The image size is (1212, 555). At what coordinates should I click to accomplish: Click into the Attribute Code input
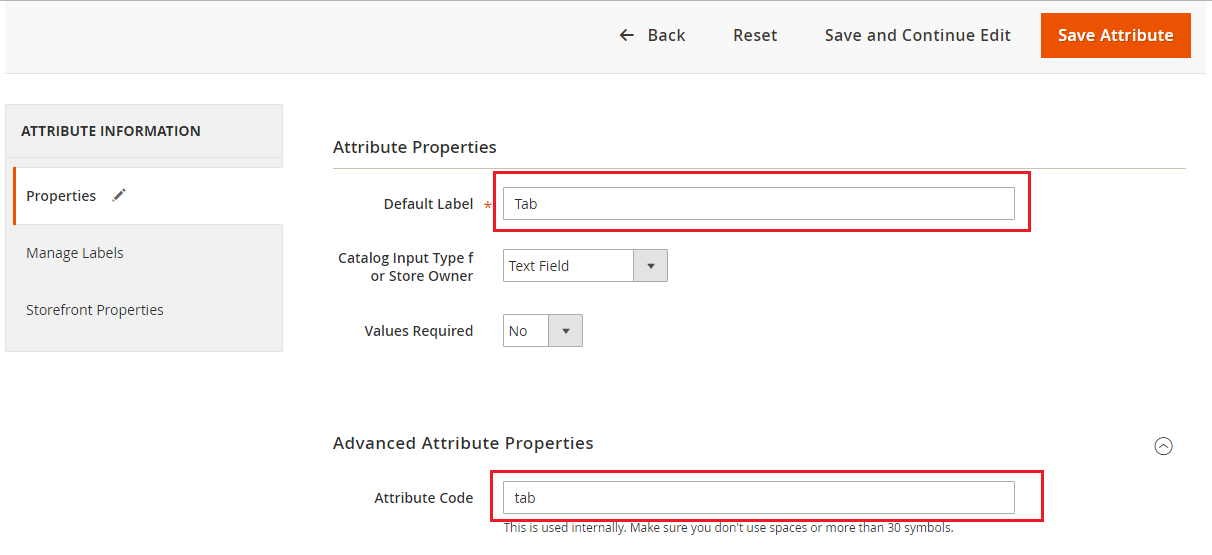tap(758, 498)
